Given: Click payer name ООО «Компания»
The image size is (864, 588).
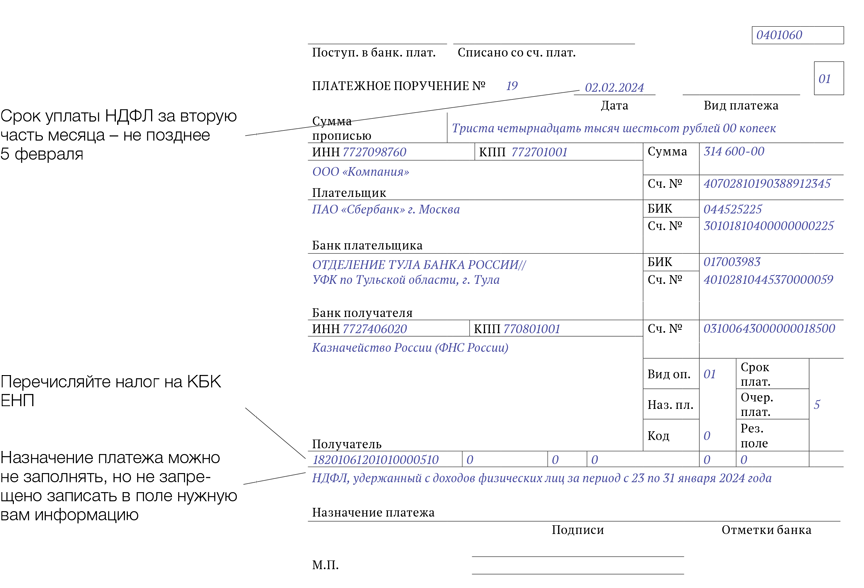Looking at the screenshot, I should pos(361,172).
